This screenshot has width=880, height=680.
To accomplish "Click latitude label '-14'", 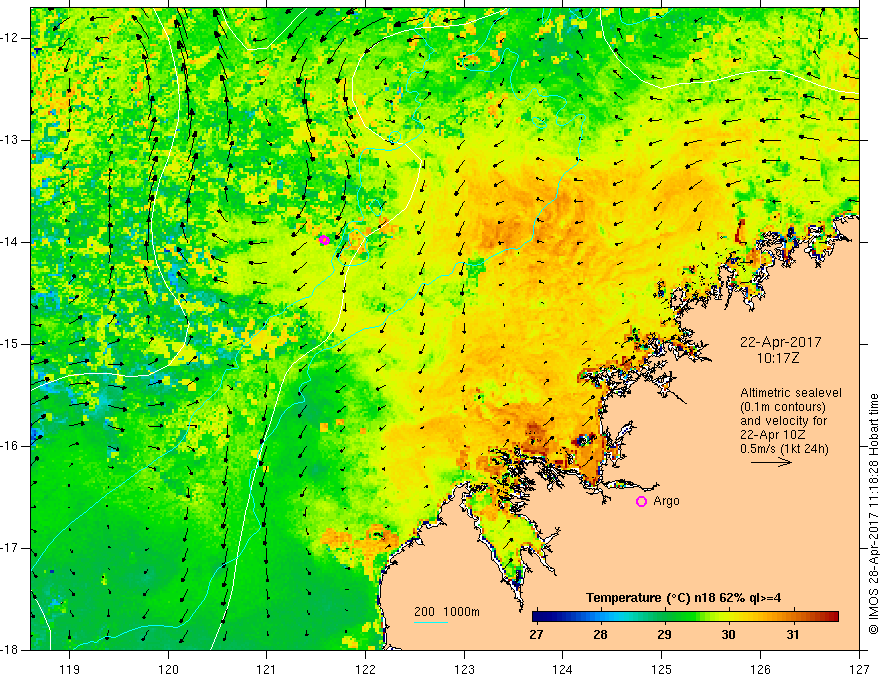I will coord(10,242).
